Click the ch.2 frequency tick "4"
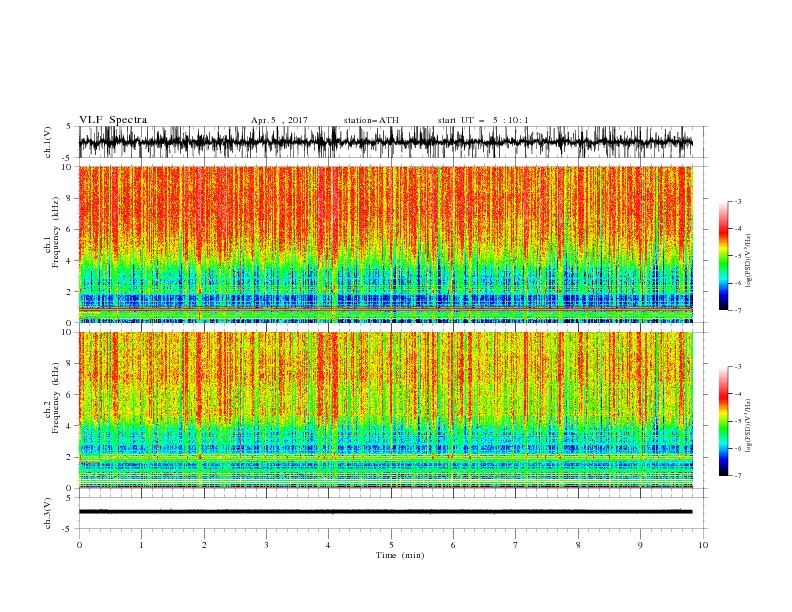 point(69,426)
